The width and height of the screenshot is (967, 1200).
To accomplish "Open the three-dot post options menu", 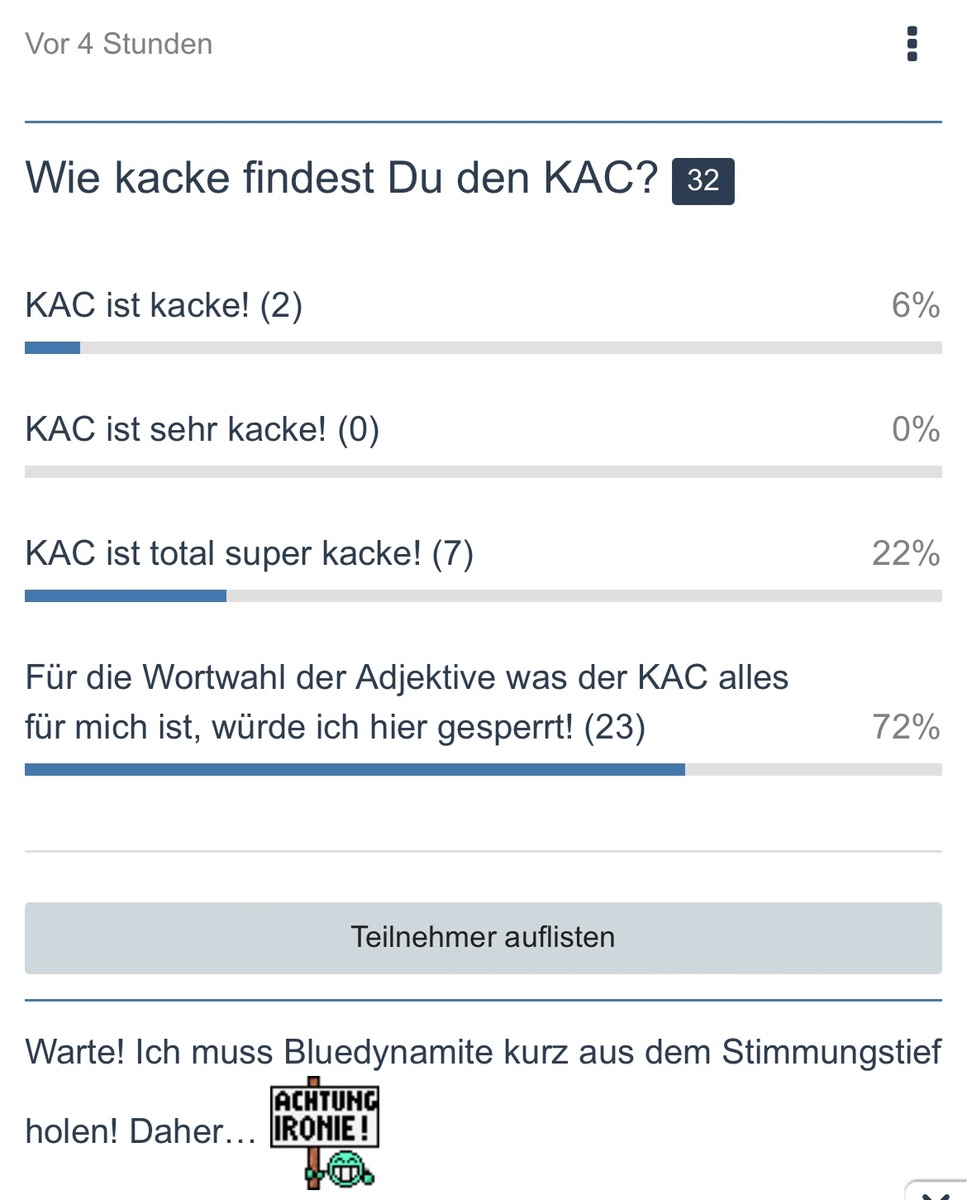I will coord(911,45).
